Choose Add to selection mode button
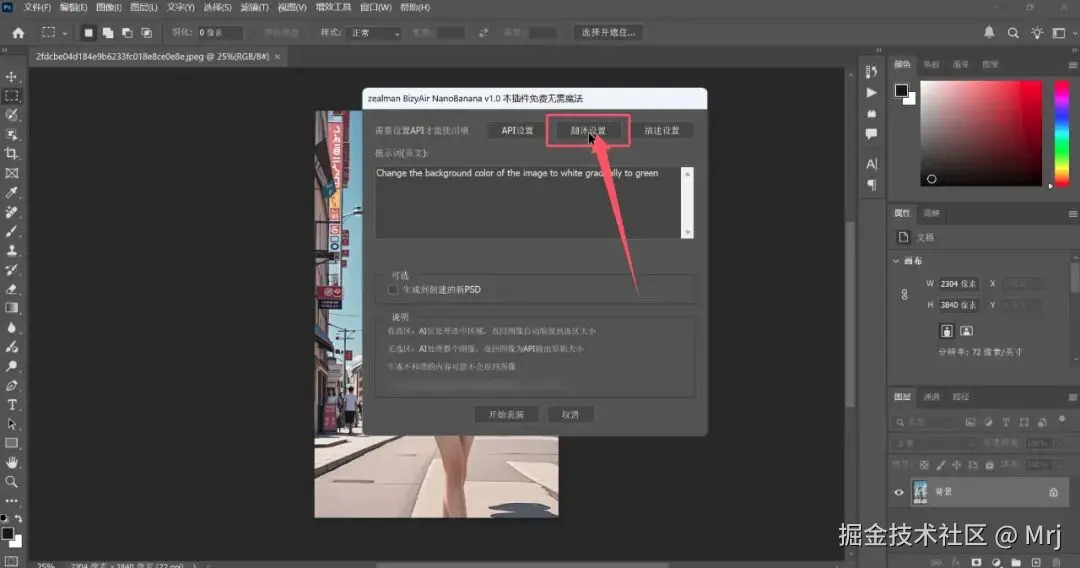 point(108,32)
